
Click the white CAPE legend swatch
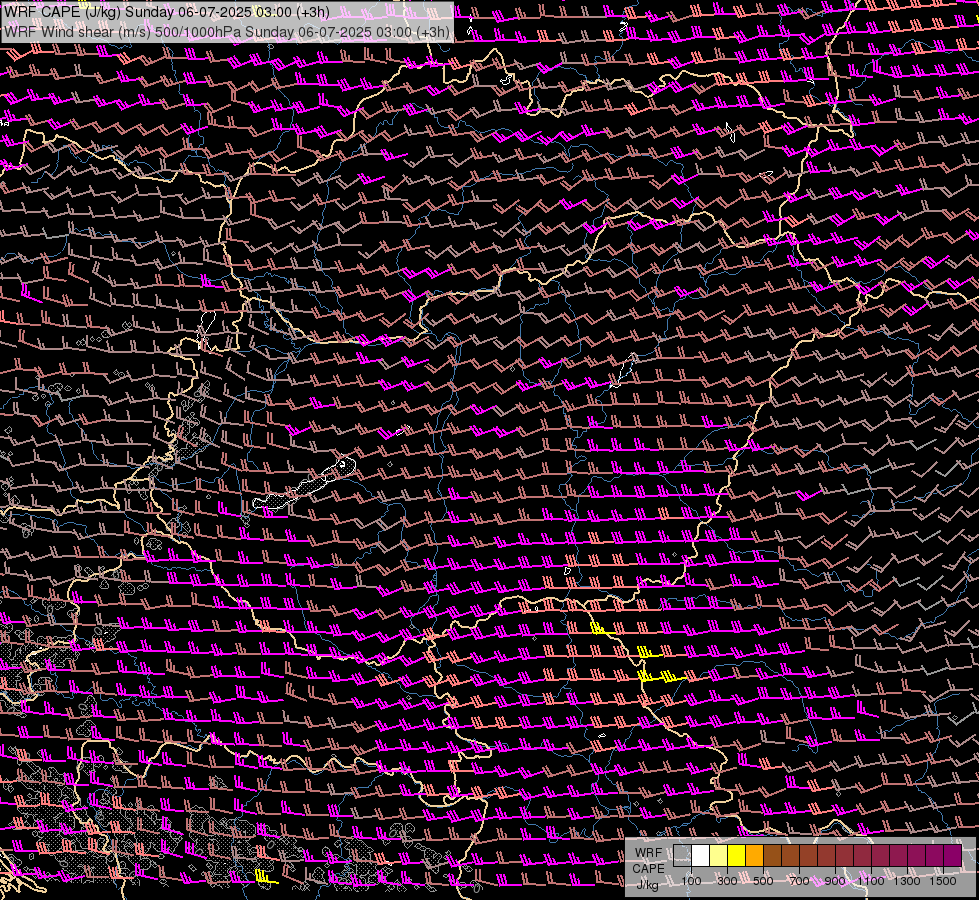701,856
